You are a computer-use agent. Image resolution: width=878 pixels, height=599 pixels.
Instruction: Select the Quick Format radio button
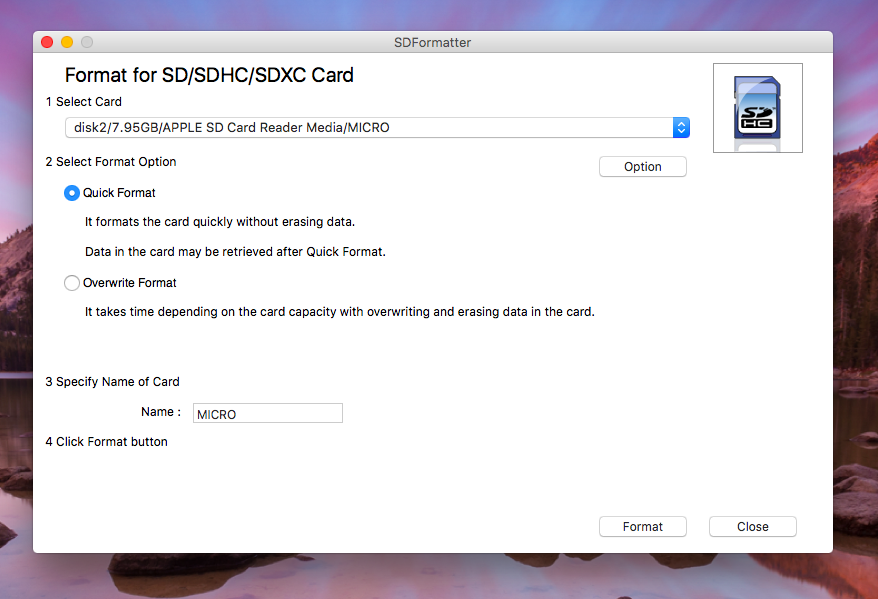(x=72, y=193)
